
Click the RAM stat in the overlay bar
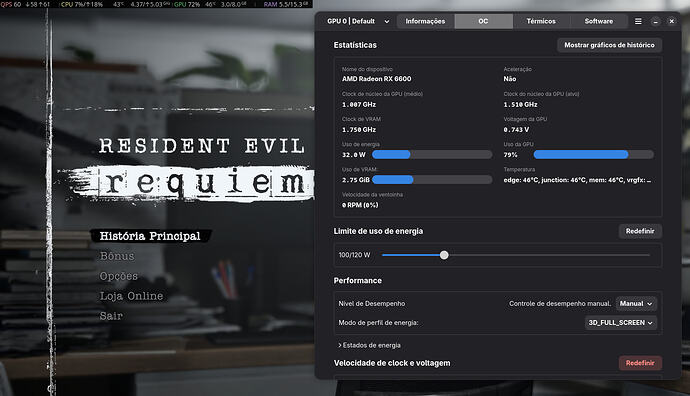point(286,4)
